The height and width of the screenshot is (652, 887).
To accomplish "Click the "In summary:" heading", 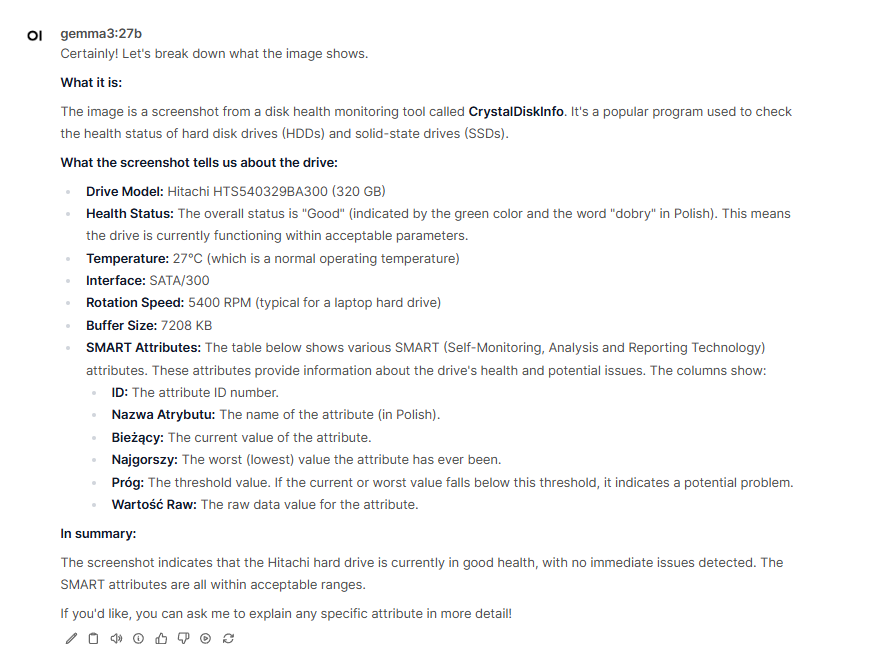I will point(98,534).
